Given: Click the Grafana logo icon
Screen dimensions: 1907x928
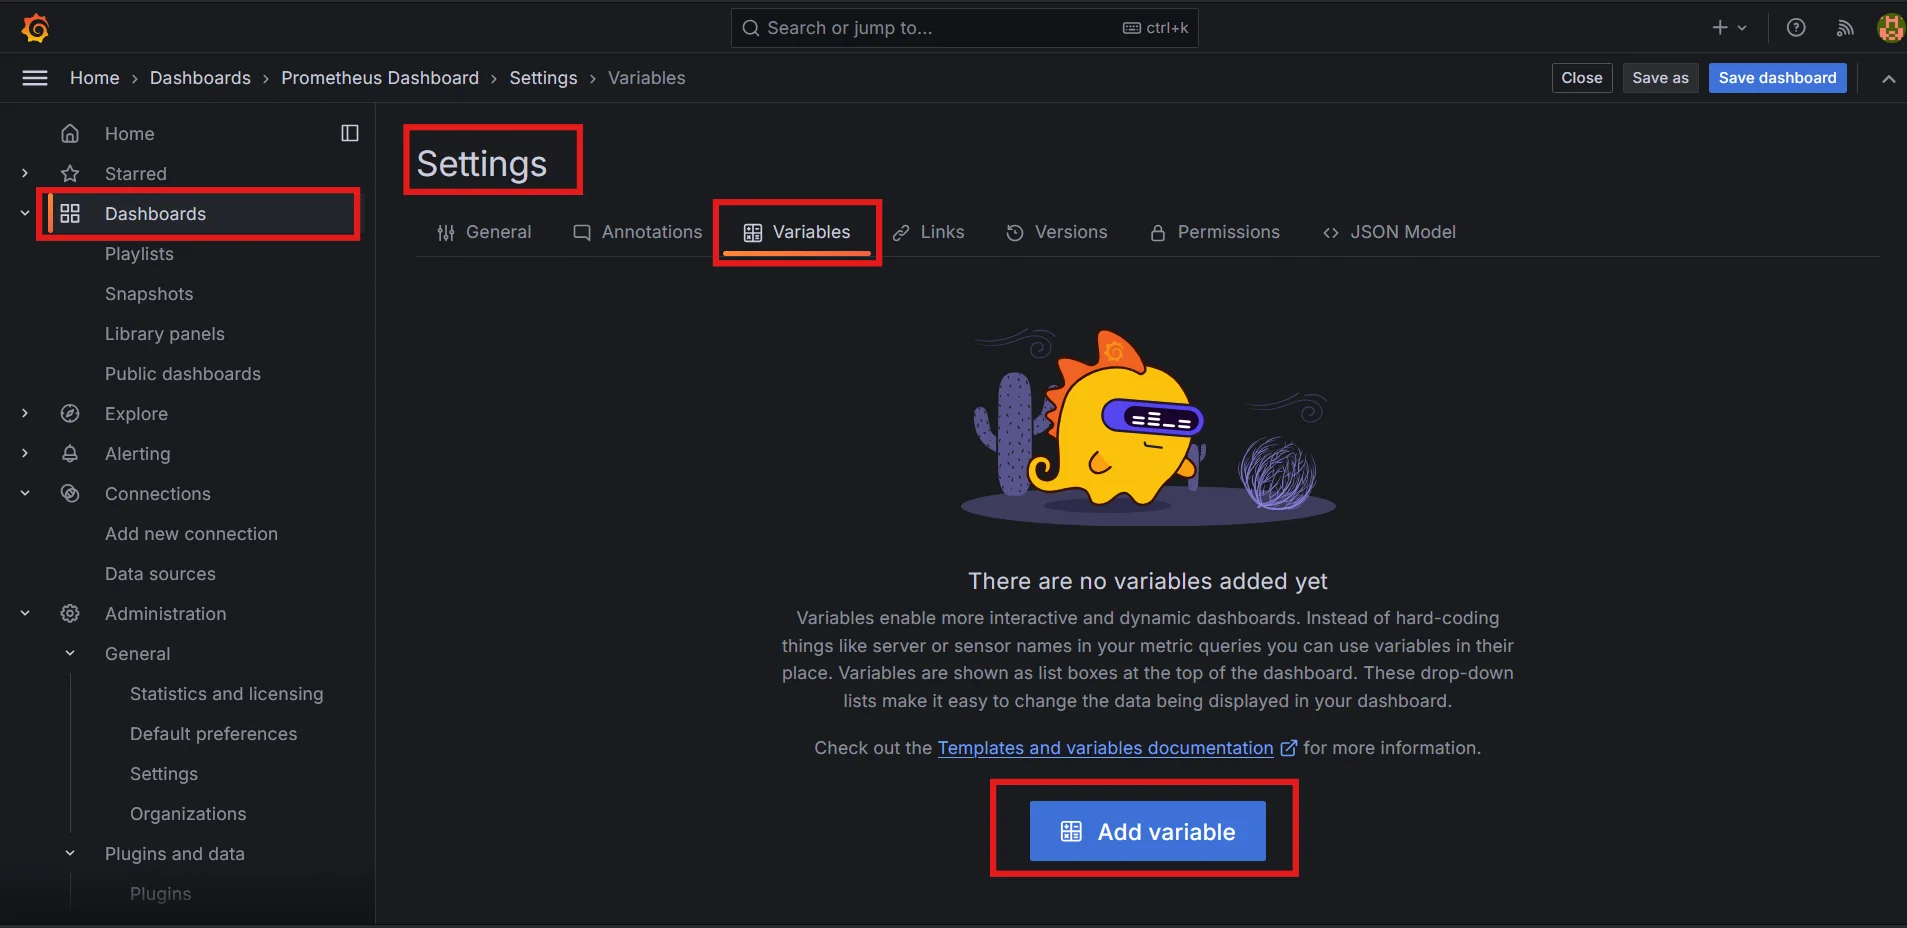Looking at the screenshot, I should [35, 28].
